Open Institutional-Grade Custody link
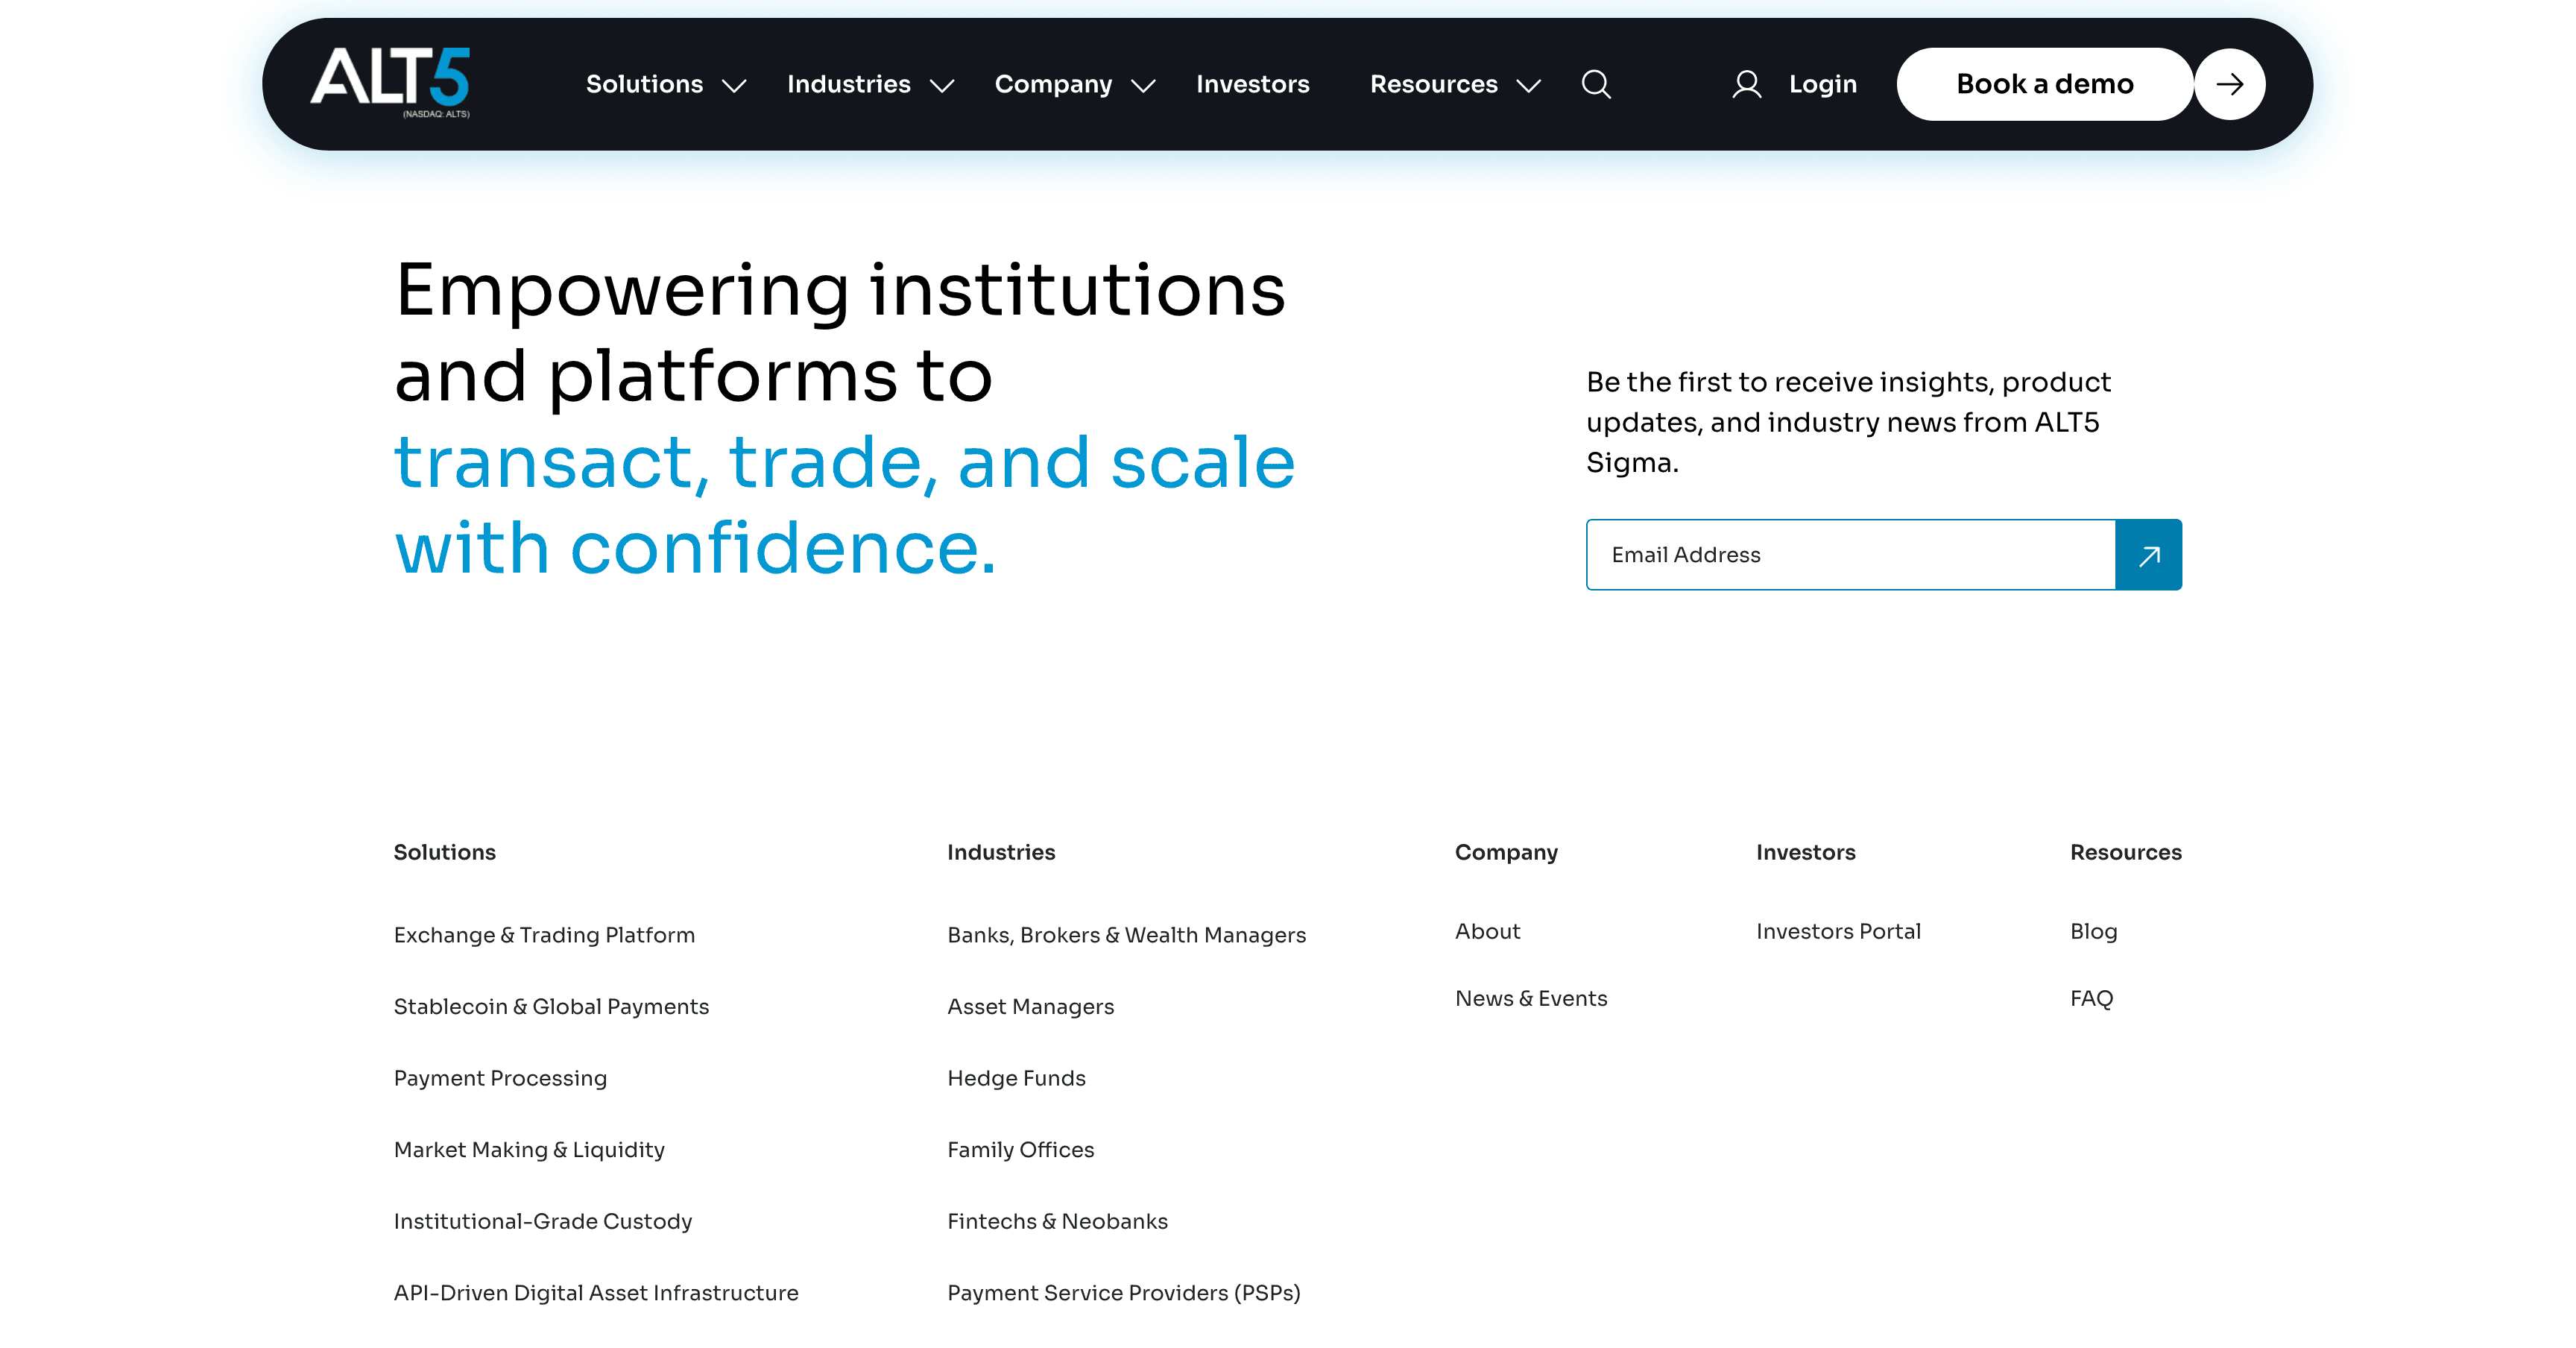Screen dimensions: 2576x1348 (x=543, y=1221)
